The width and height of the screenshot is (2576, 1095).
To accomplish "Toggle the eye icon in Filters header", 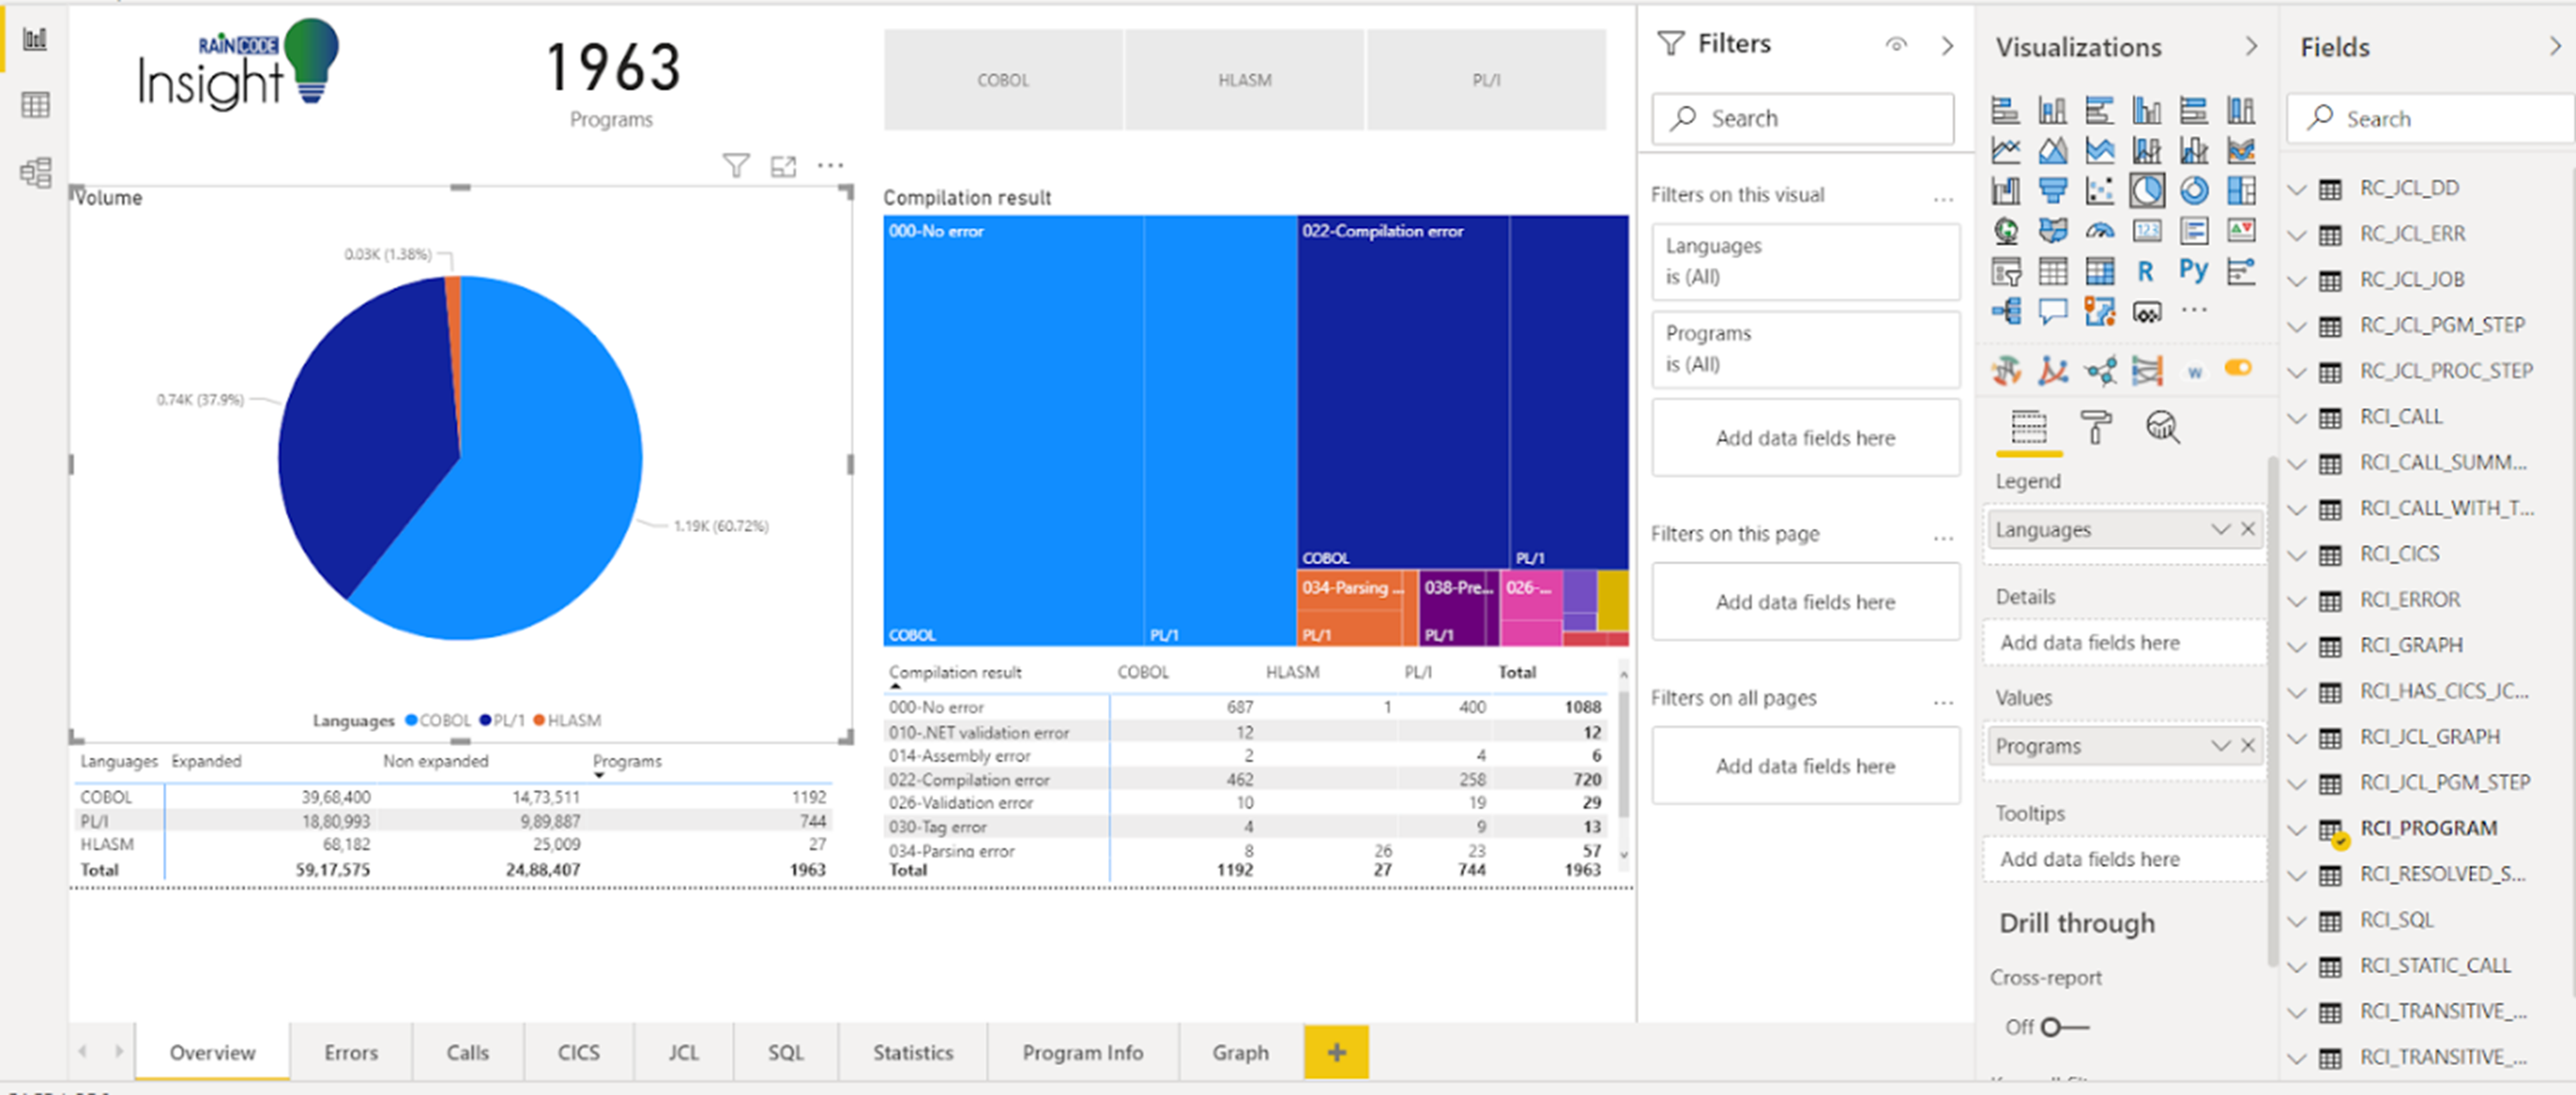I will click(x=1896, y=45).
